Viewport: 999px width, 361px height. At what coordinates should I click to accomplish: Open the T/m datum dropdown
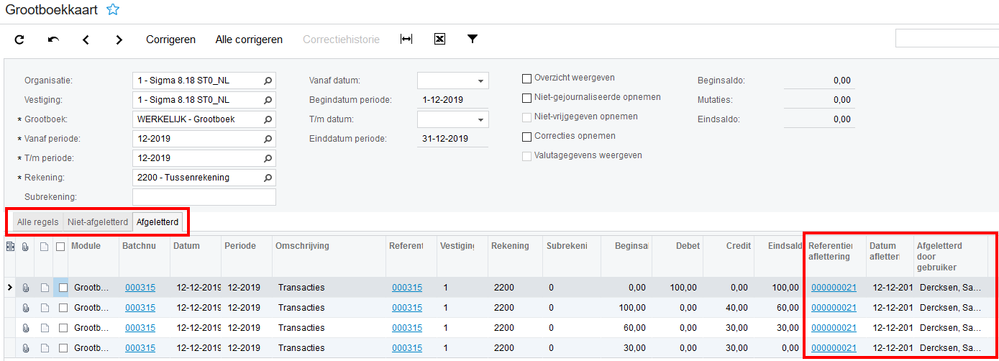tap(480, 120)
